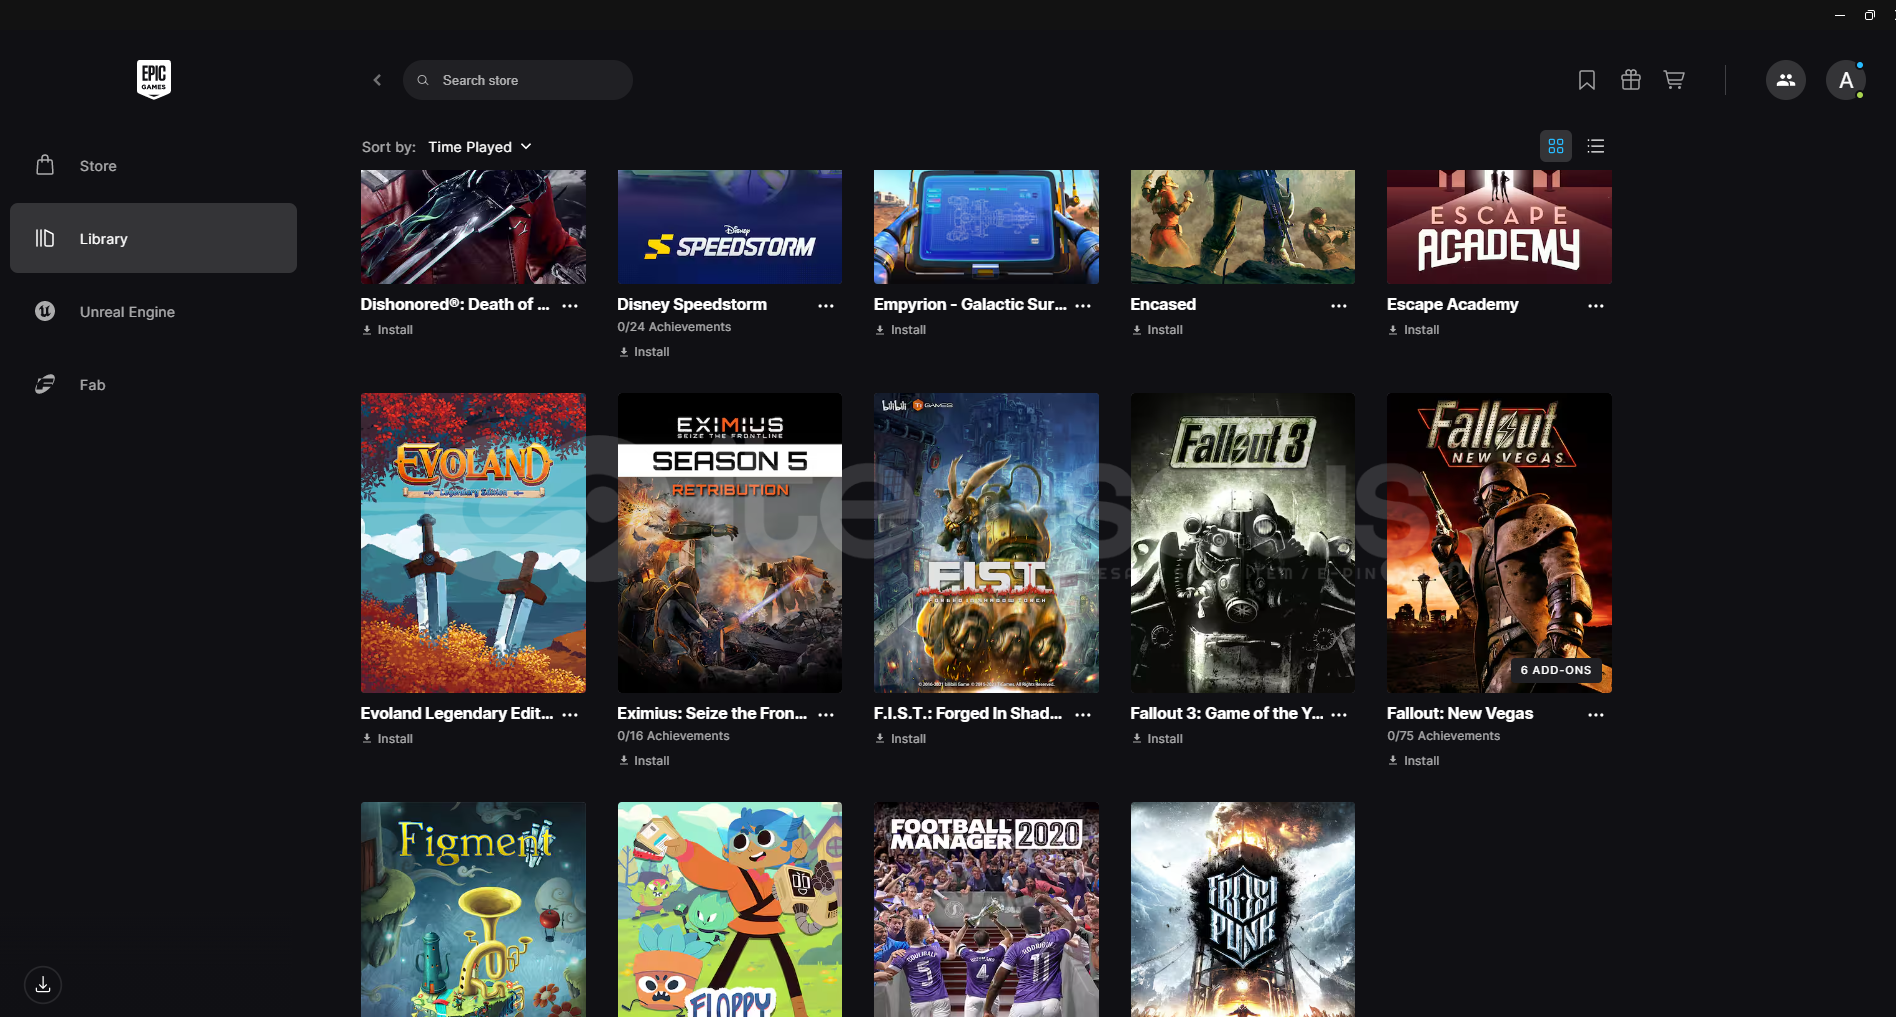1896x1017 pixels.
Task: Open the Encased cover thumbnail
Action: (x=1243, y=227)
